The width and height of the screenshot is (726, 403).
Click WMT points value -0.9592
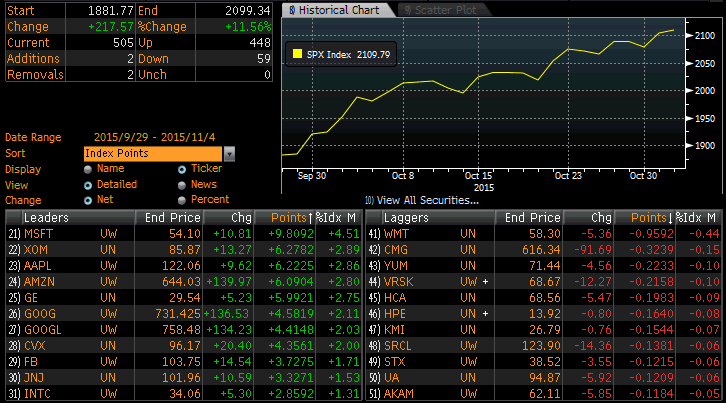tap(651, 233)
